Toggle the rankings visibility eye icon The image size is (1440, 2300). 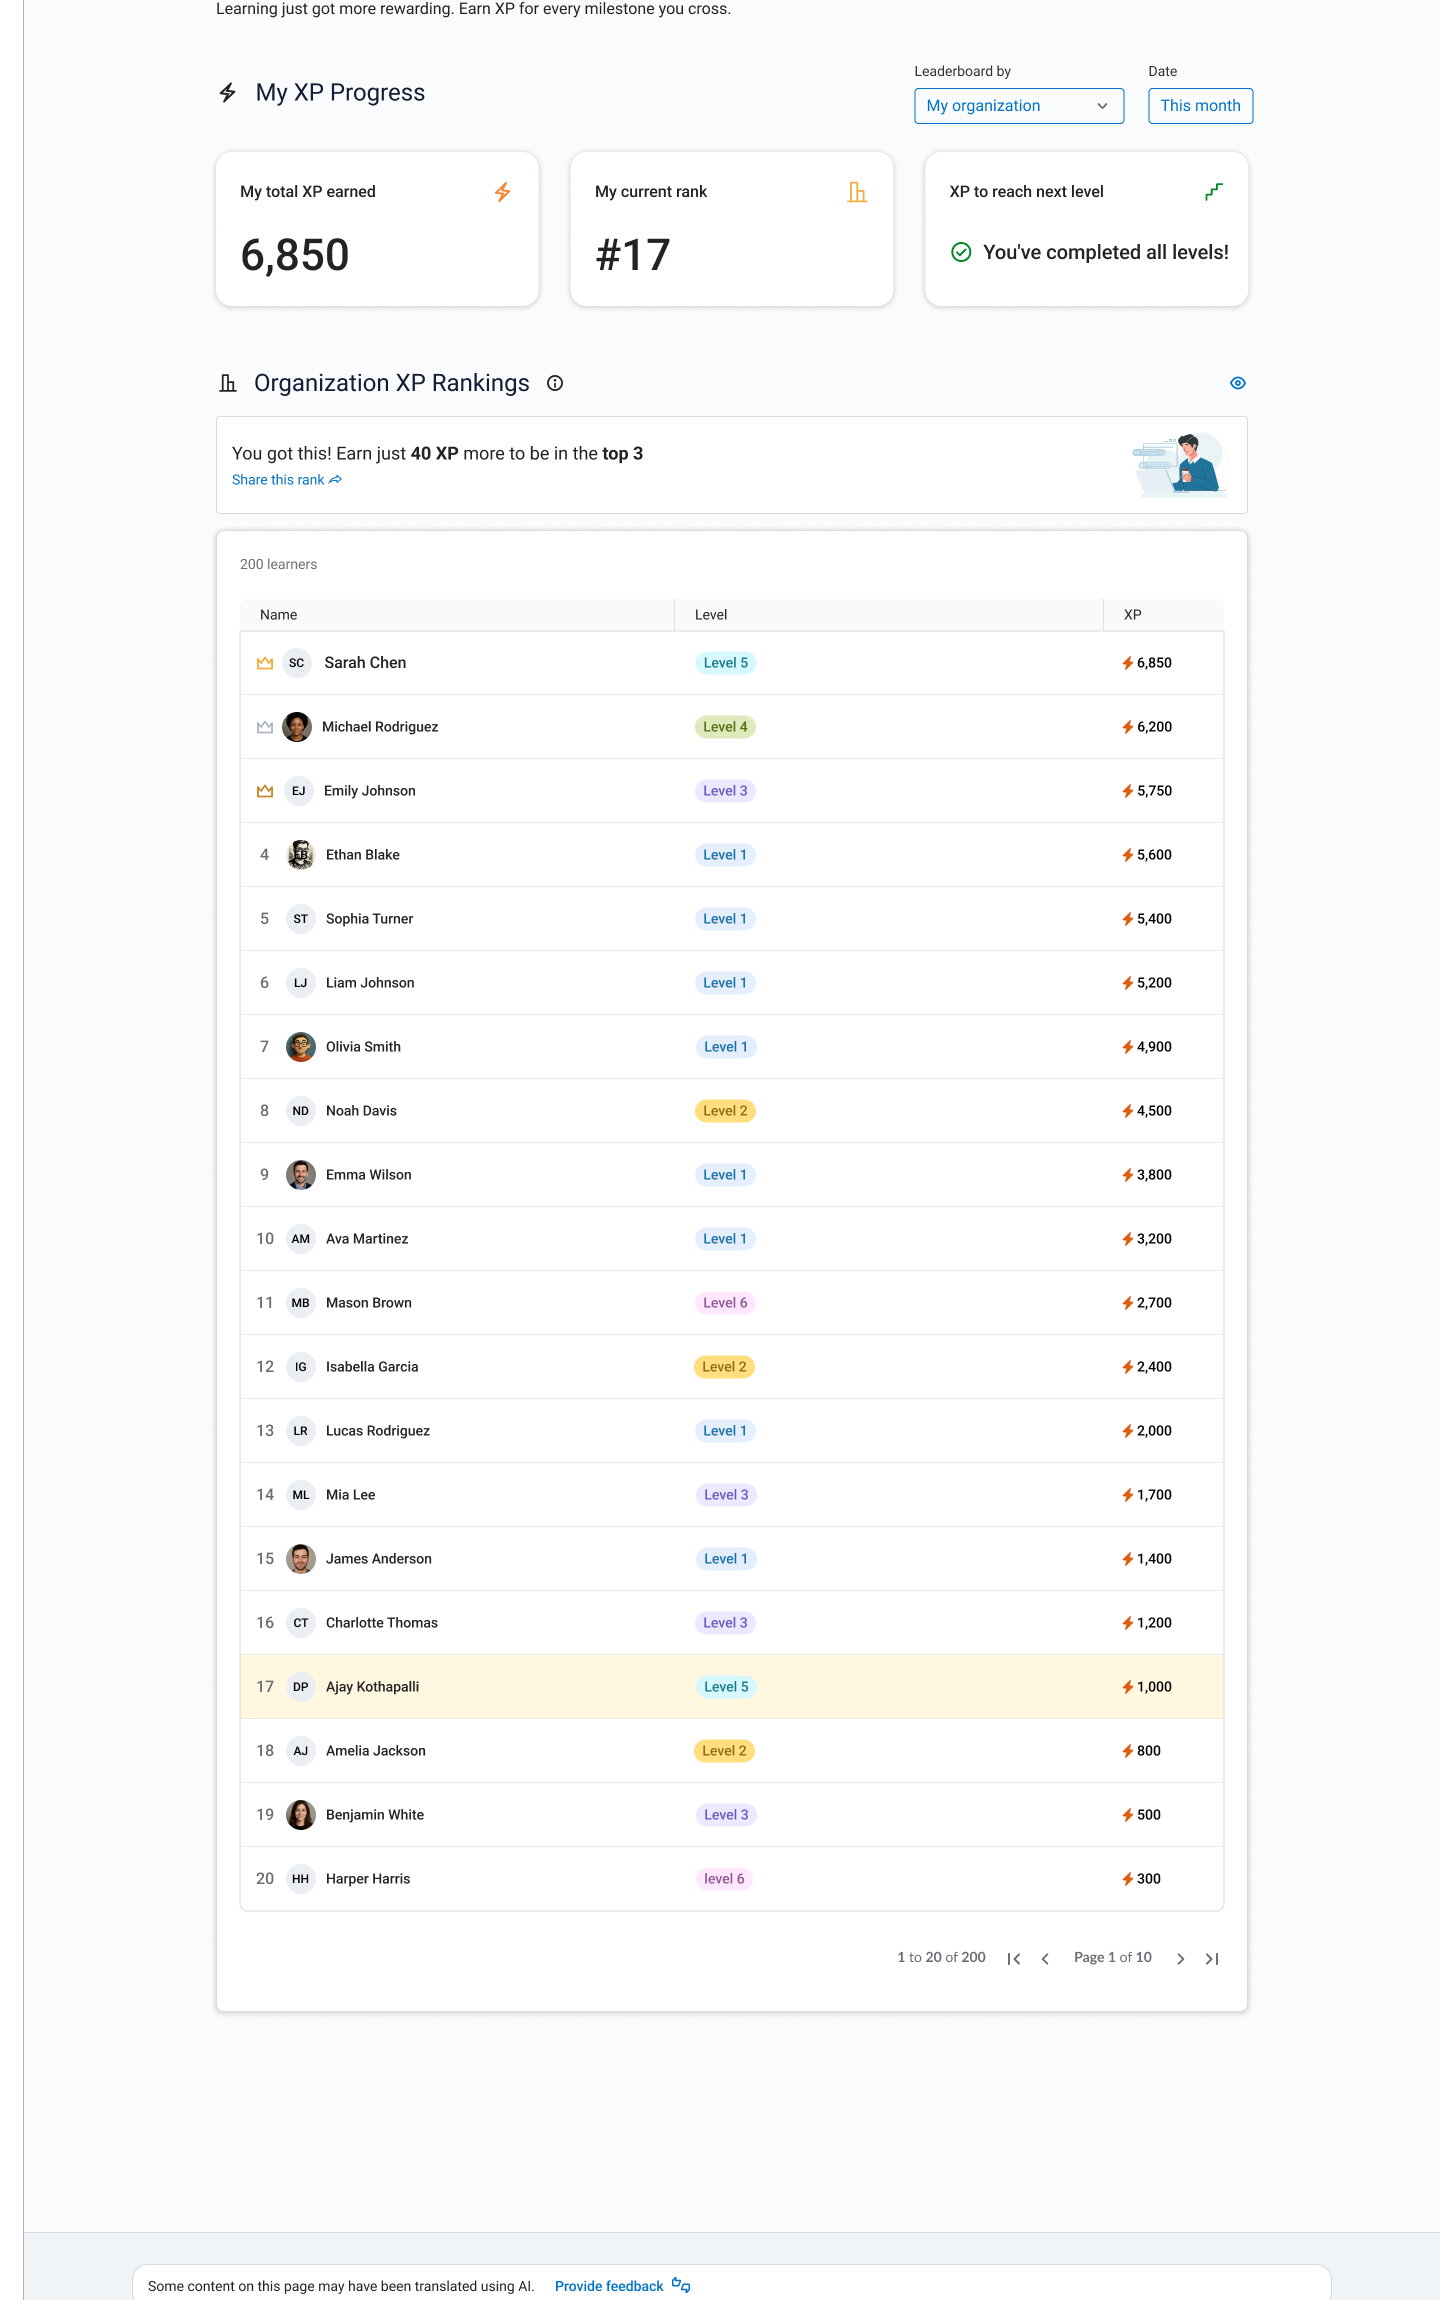(1238, 383)
